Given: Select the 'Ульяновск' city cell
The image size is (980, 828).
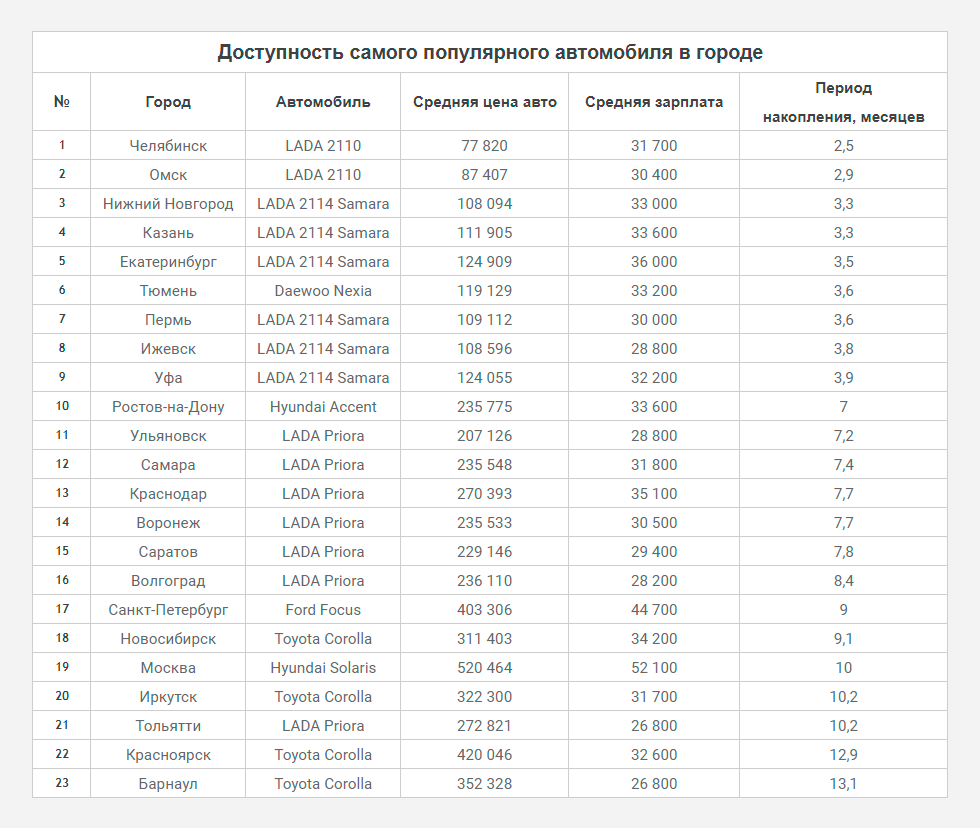Looking at the screenshot, I should [168, 436].
